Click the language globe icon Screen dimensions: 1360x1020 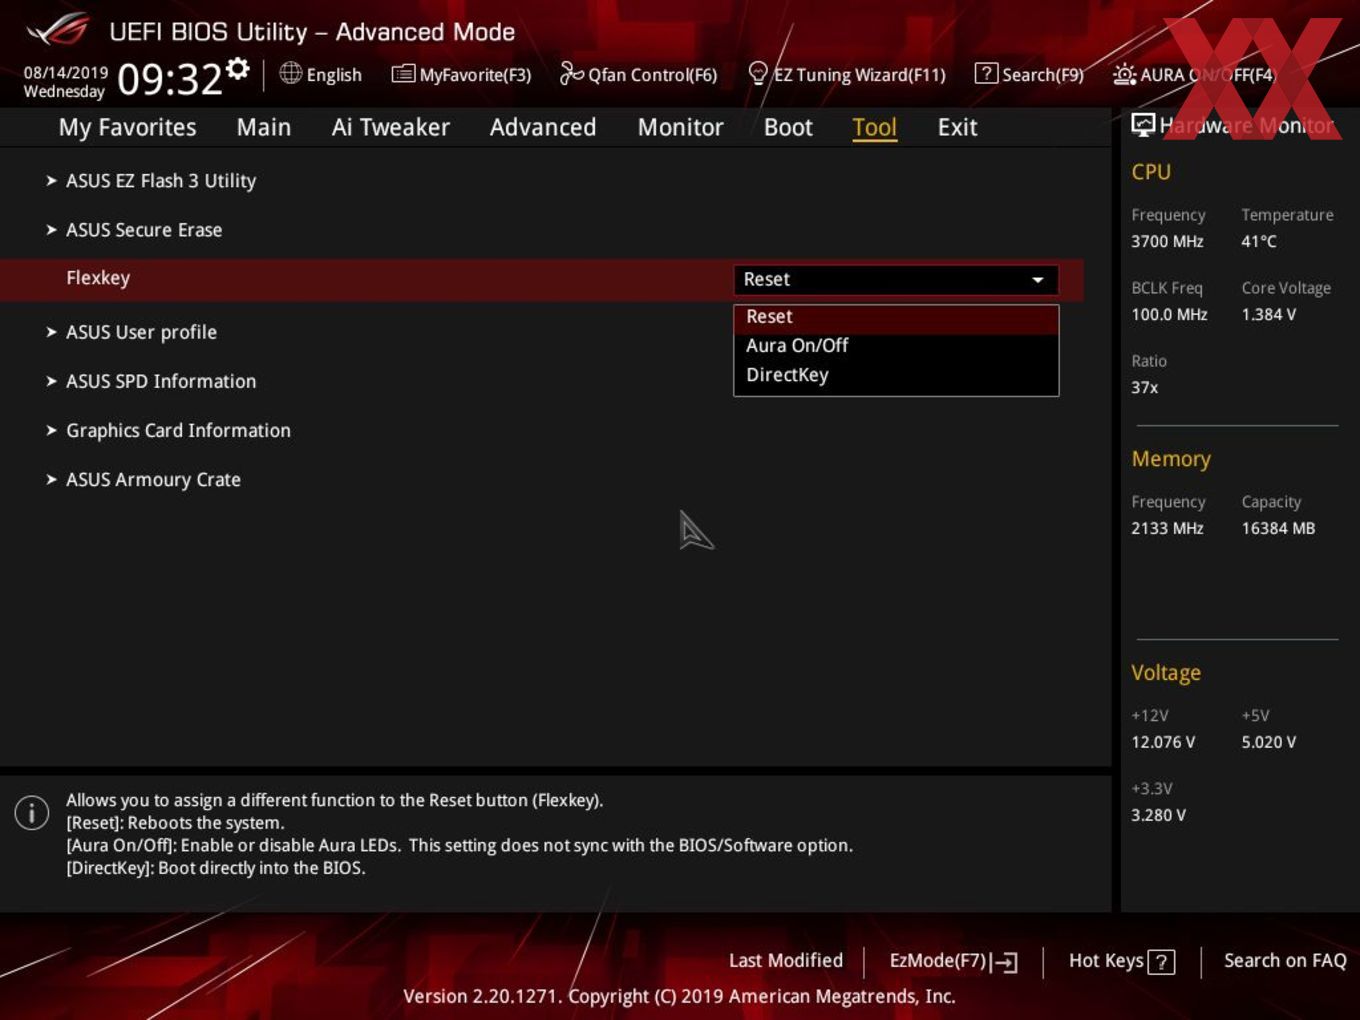click(x=290, y=73)
